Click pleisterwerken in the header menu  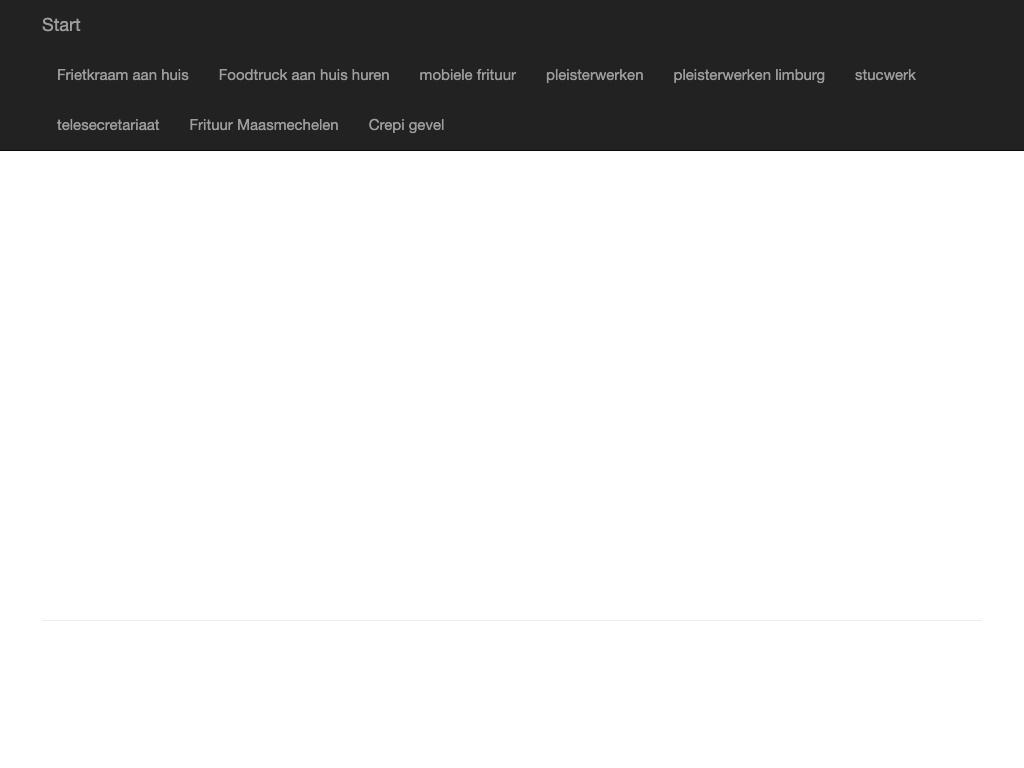594,75
